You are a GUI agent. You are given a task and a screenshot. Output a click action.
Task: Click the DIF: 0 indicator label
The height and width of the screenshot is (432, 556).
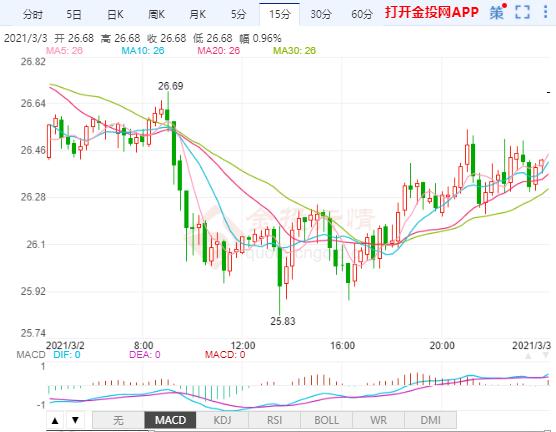67,355
